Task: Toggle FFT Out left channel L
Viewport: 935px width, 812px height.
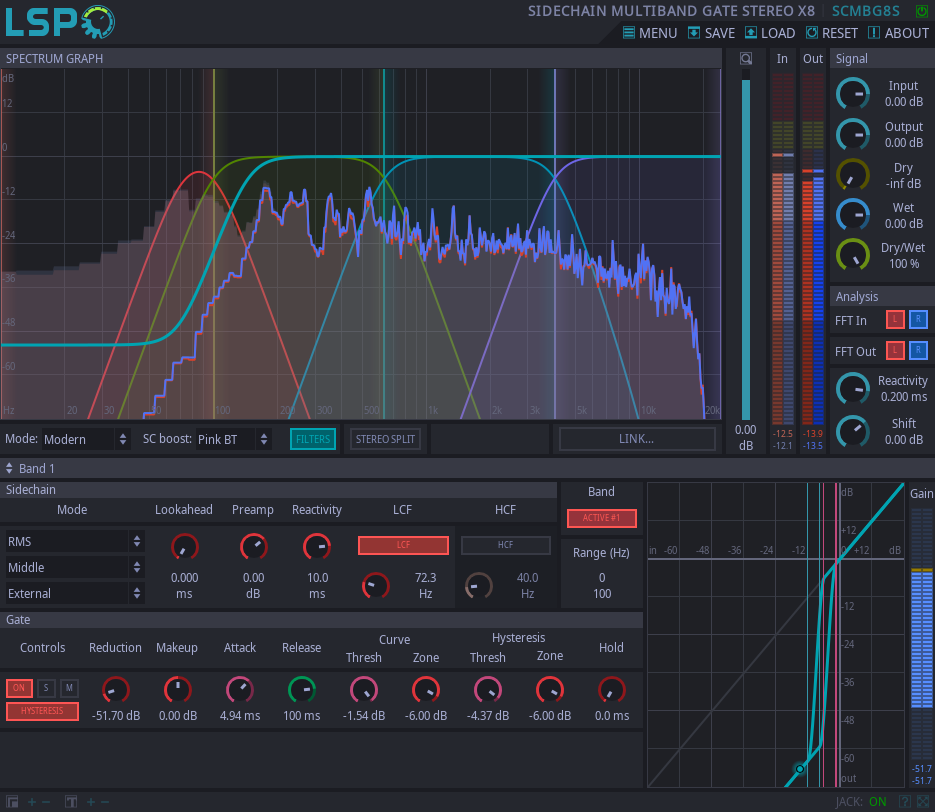Action: [x=895, y=351]
